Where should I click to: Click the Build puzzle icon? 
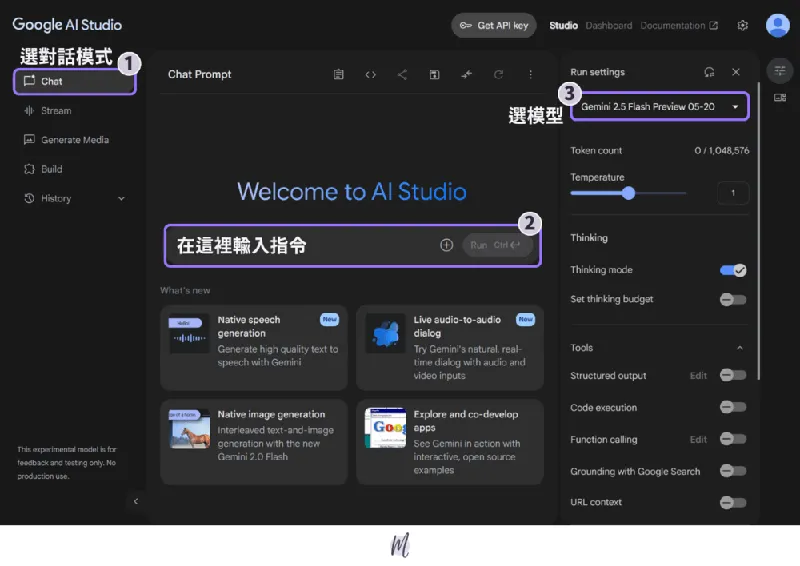click(29, 169)
